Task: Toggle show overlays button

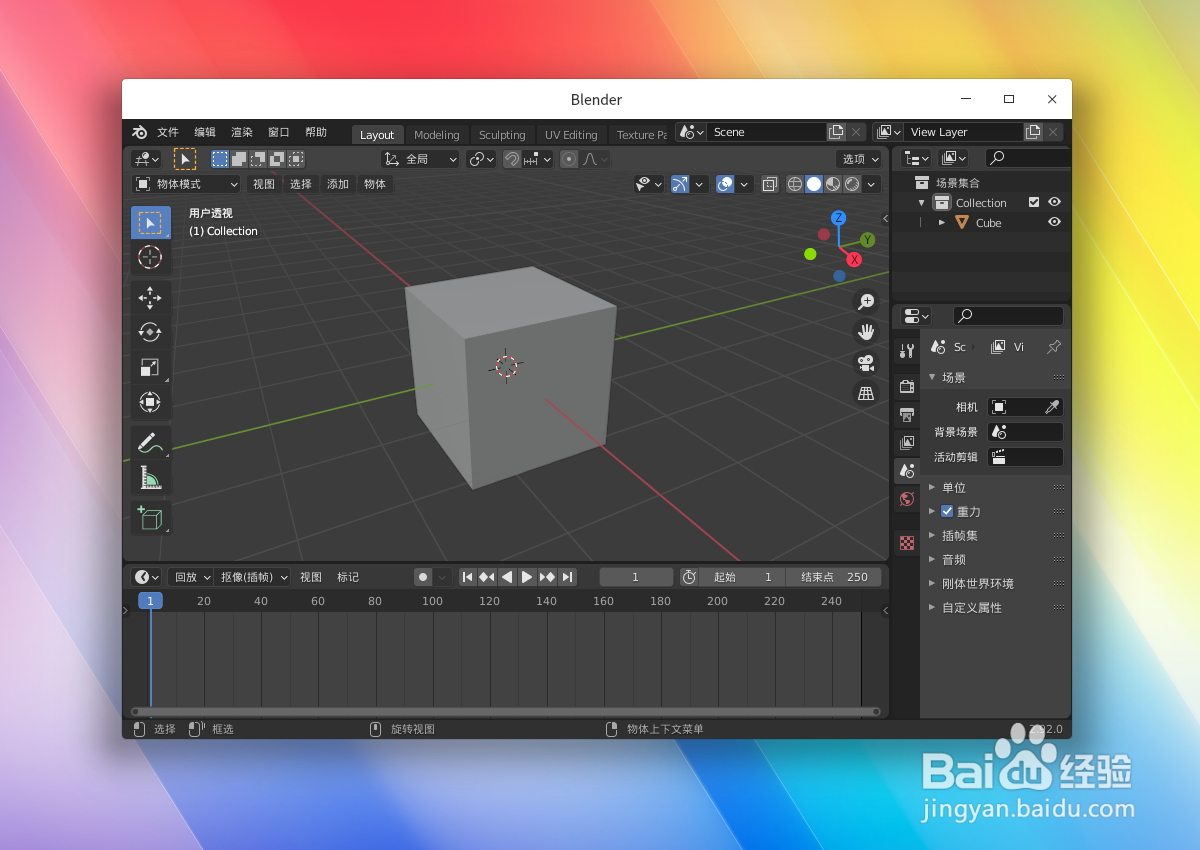Action: (725, 184)
